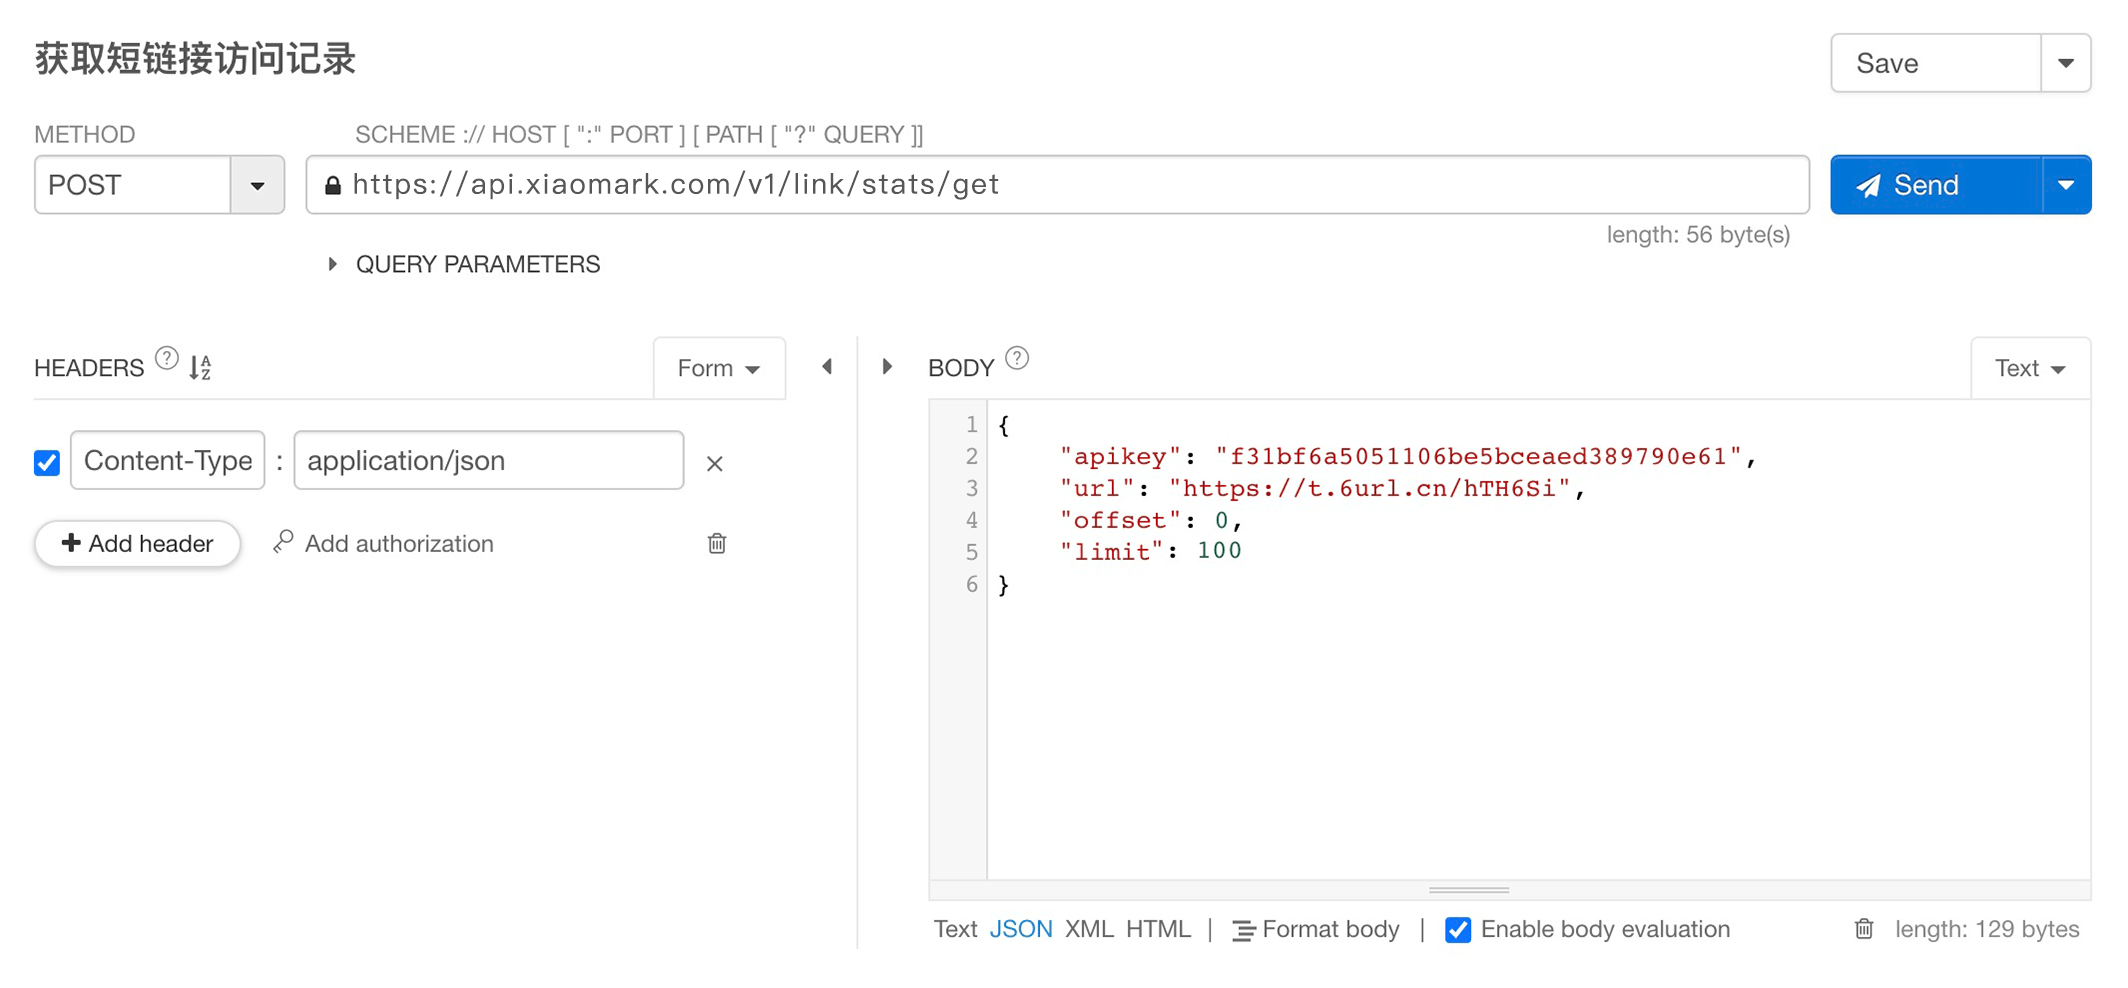Expand the QUERY PARAMETERS section

tap(333, 264)
